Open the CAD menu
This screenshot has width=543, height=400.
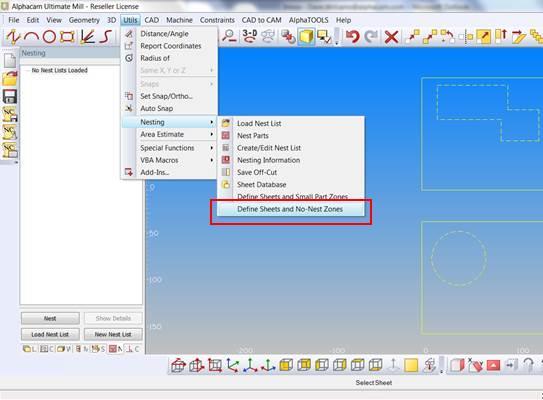coord(152,20)
